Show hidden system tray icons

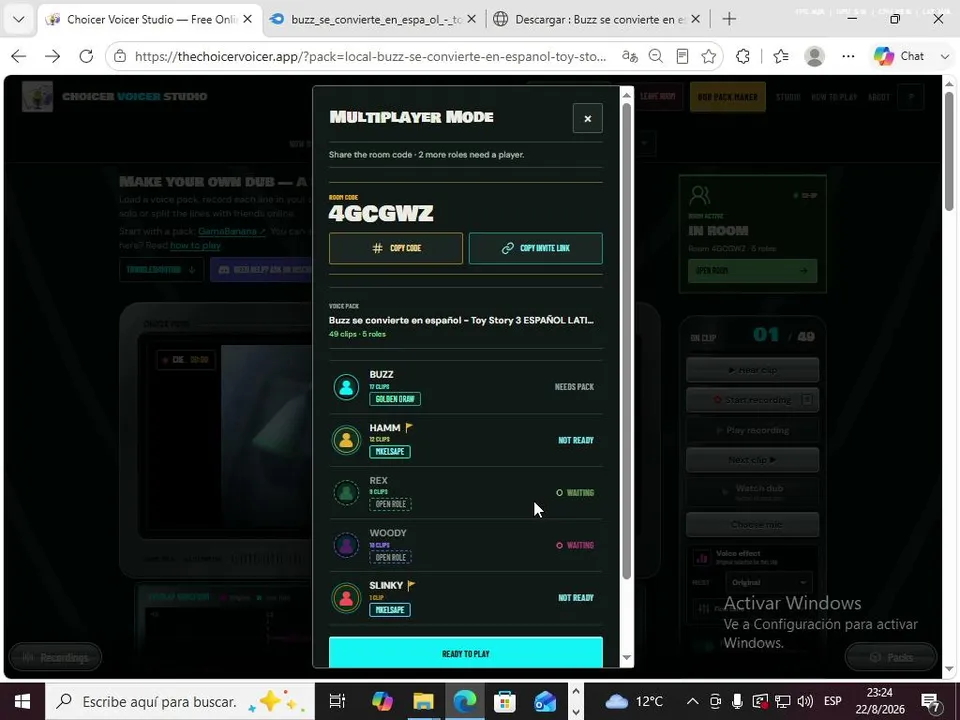click(692, 702)
